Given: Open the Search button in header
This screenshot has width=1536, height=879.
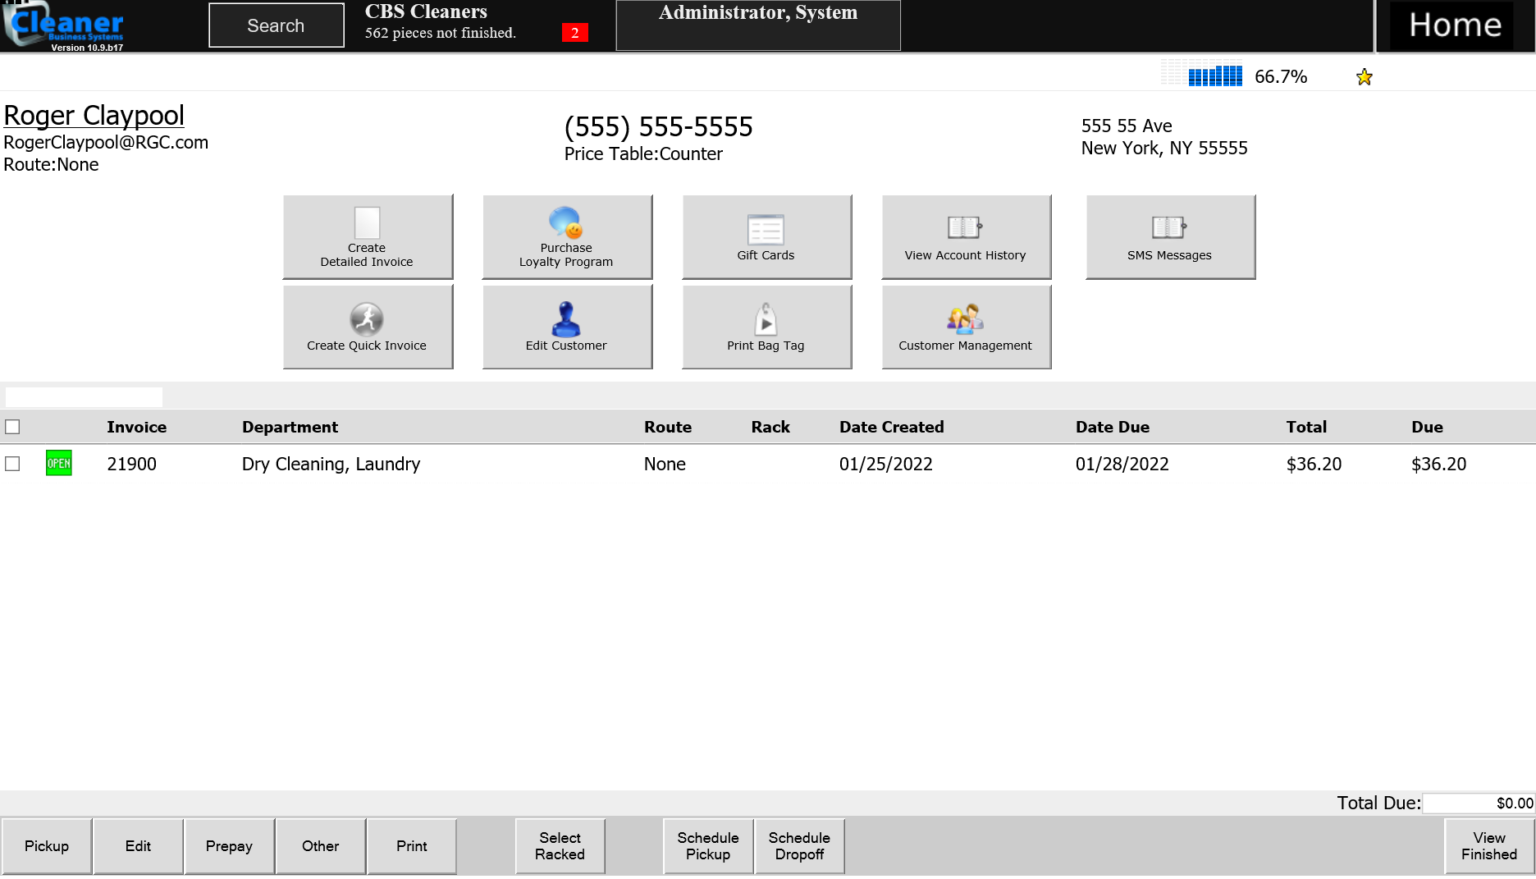Looking at the screenshot, I should click(x=276, y=26).
